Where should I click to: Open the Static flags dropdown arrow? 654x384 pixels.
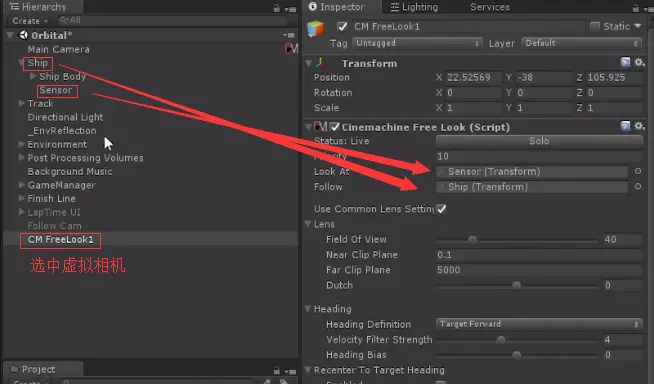[x=638, y=26]
